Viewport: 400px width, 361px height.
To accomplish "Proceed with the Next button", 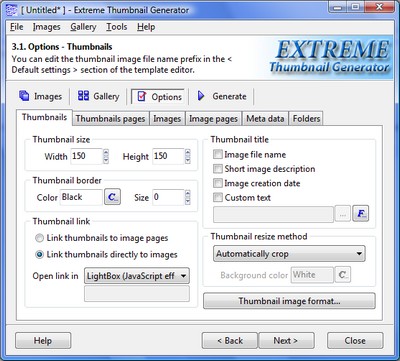I will pos(286,341).
